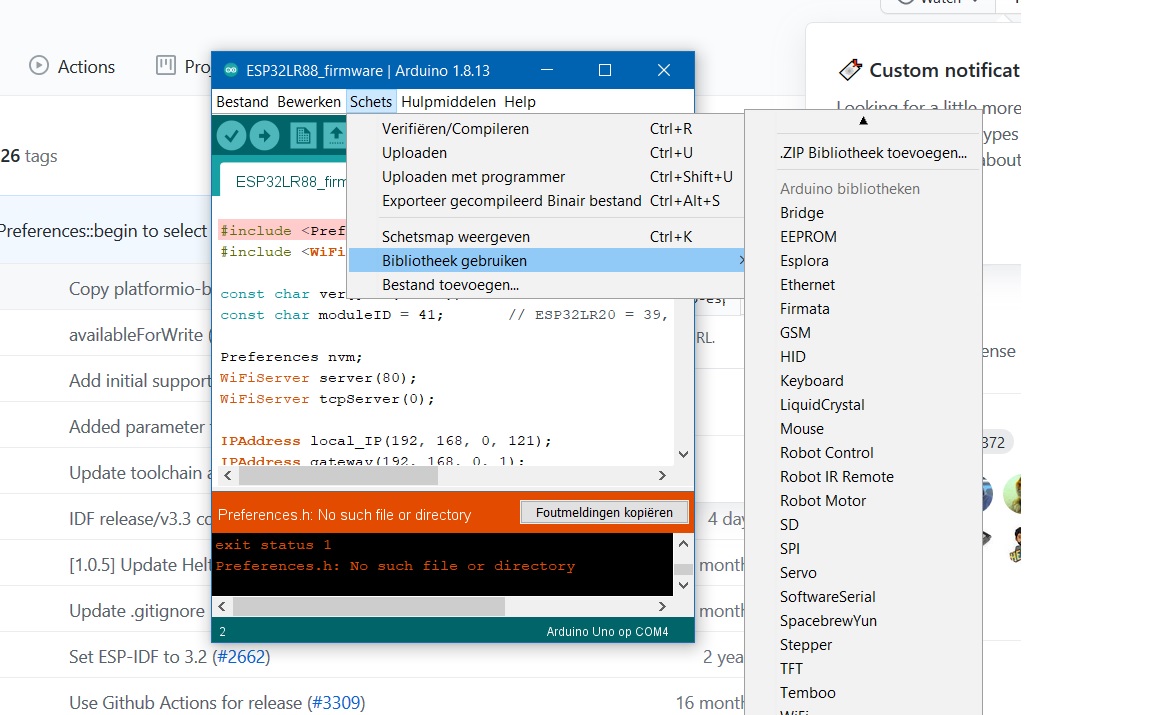Image resolution: width=1152 pixels, height=715 pixels.
Task: Open the #3309 pull request link
Action: (336, 703)
